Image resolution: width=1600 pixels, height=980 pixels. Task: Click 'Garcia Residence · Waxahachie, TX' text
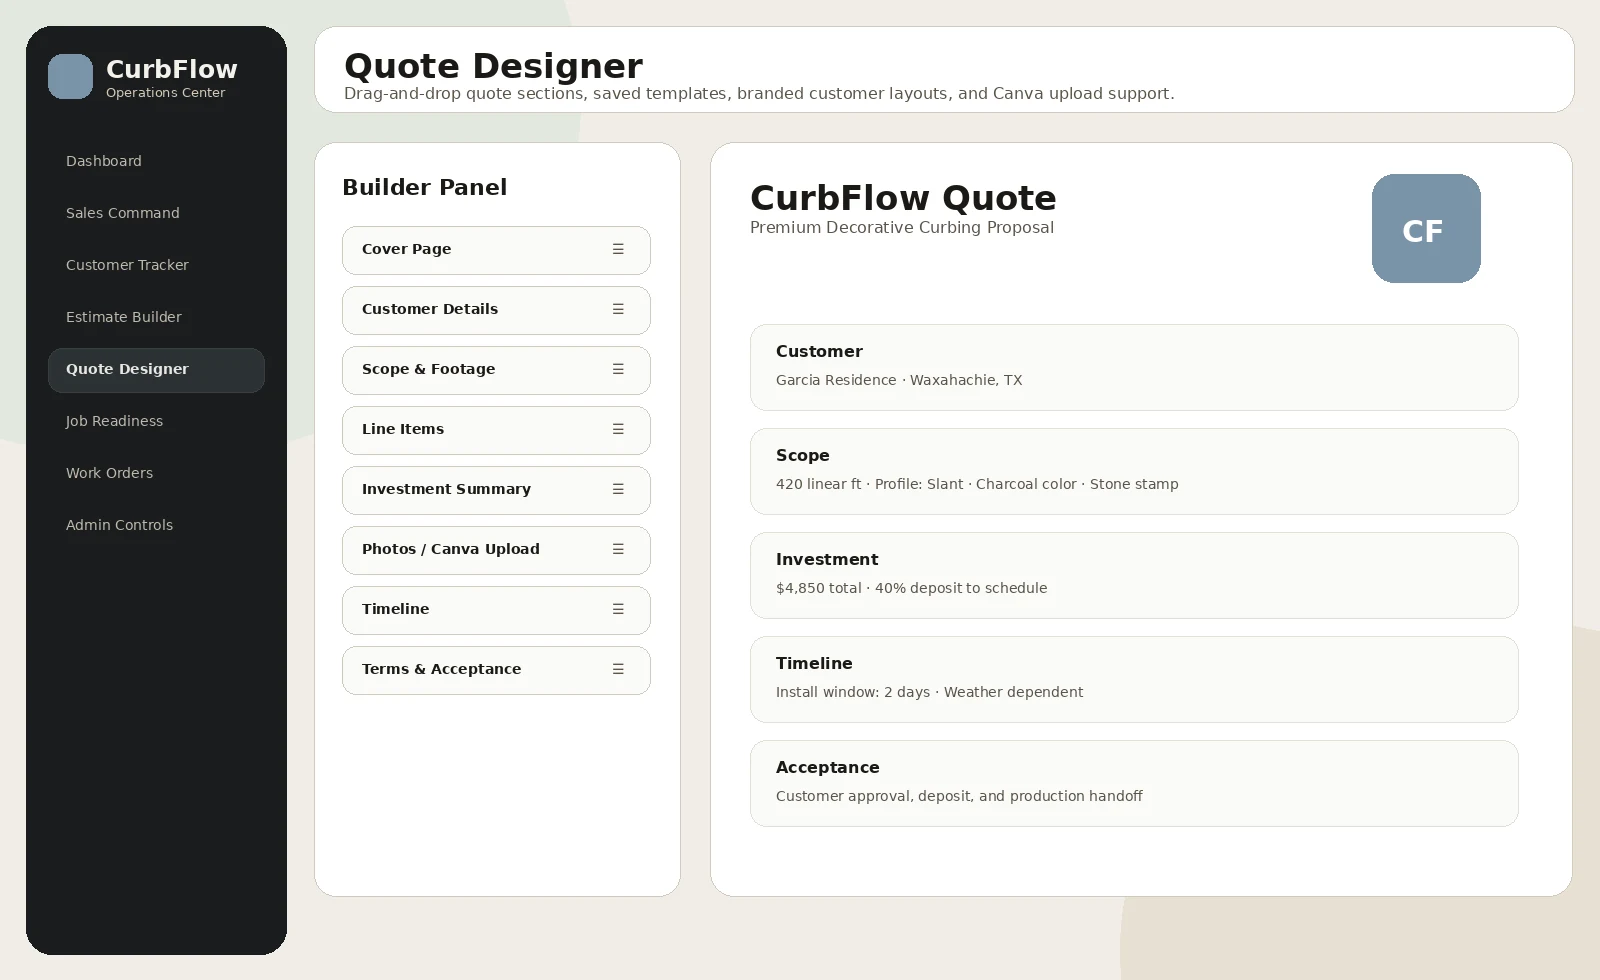click(899, 380)
